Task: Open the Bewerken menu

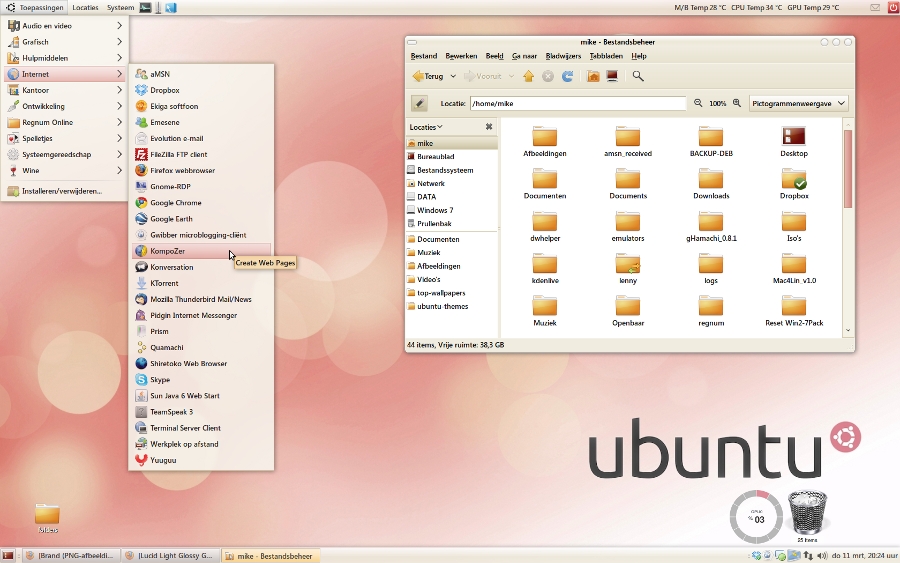Action: tap(461, 56)
